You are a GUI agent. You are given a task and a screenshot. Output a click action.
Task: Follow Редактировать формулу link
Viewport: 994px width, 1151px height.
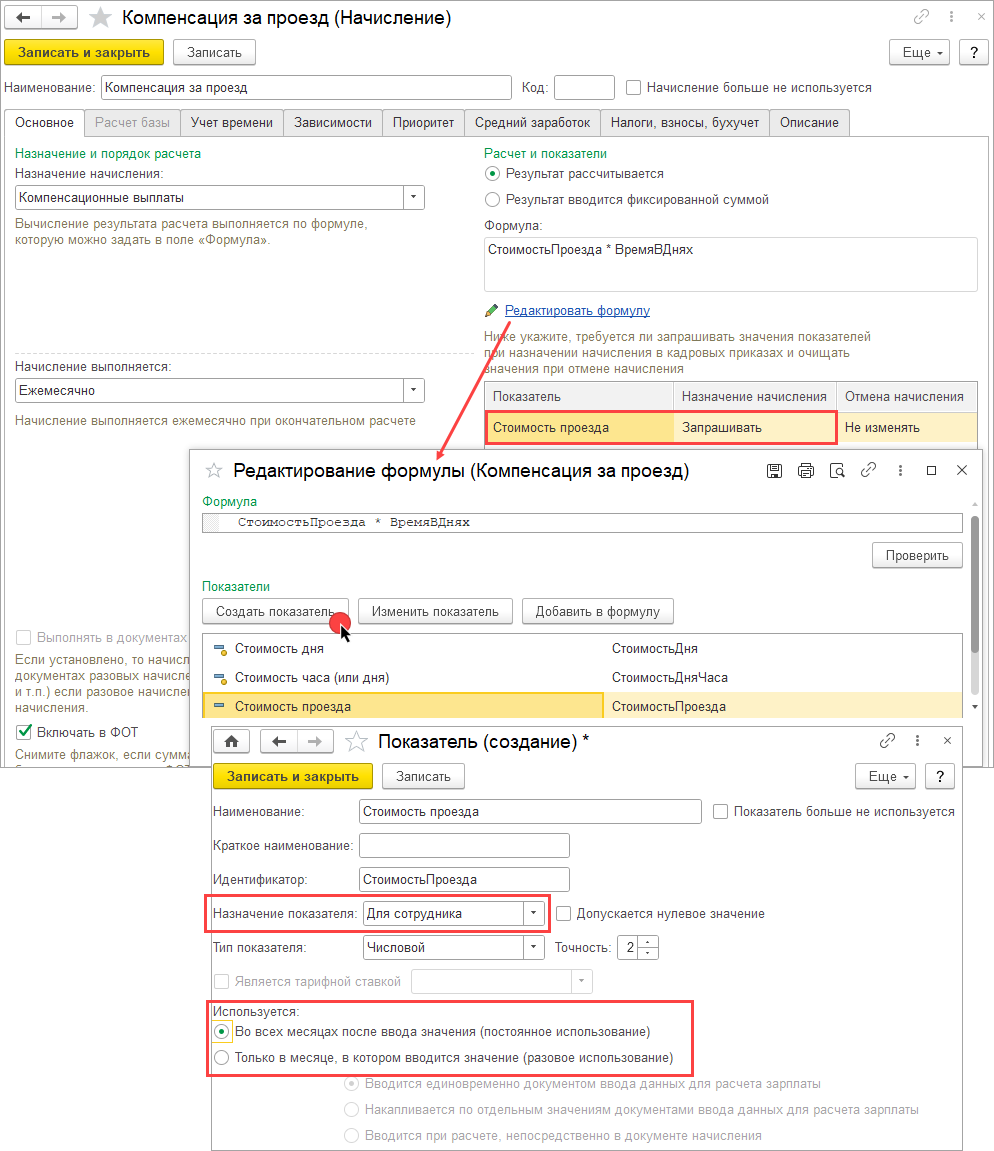tap(577, 311)
